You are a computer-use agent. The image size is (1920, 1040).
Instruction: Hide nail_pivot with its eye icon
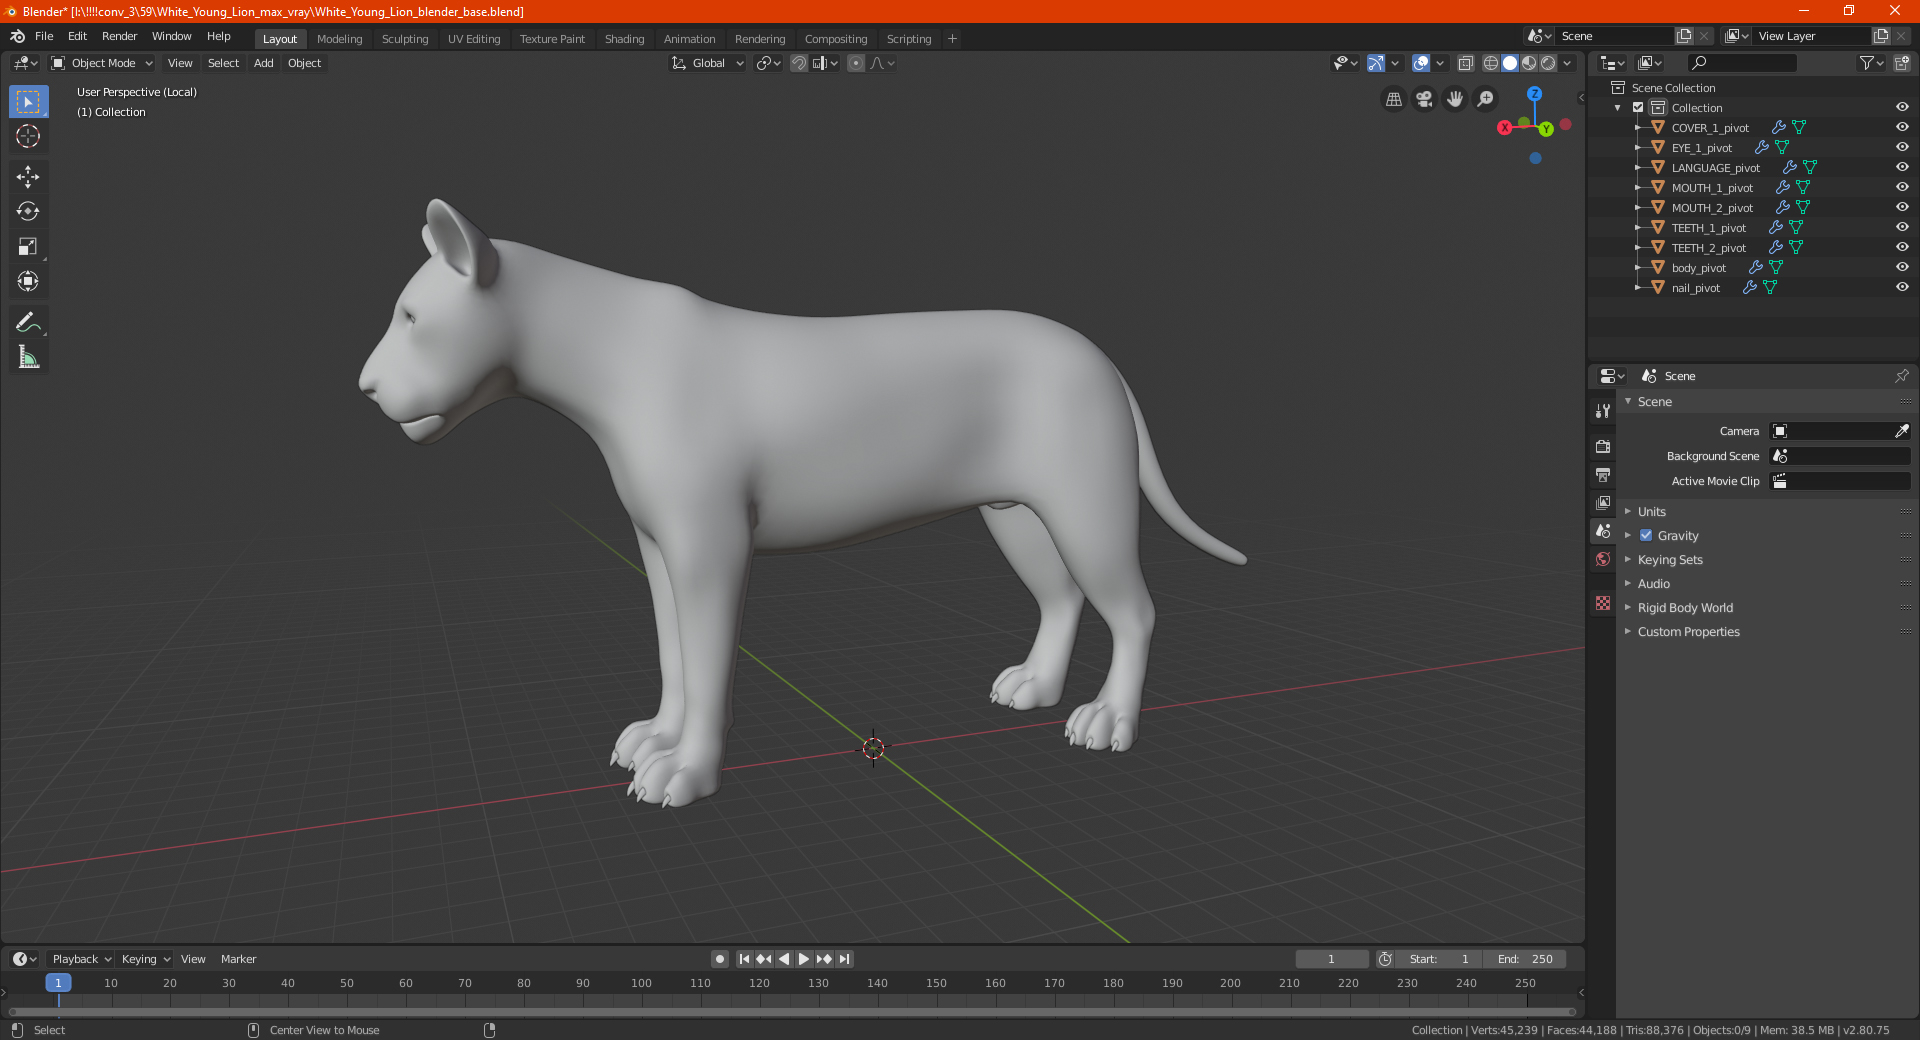click(1902, 287)
